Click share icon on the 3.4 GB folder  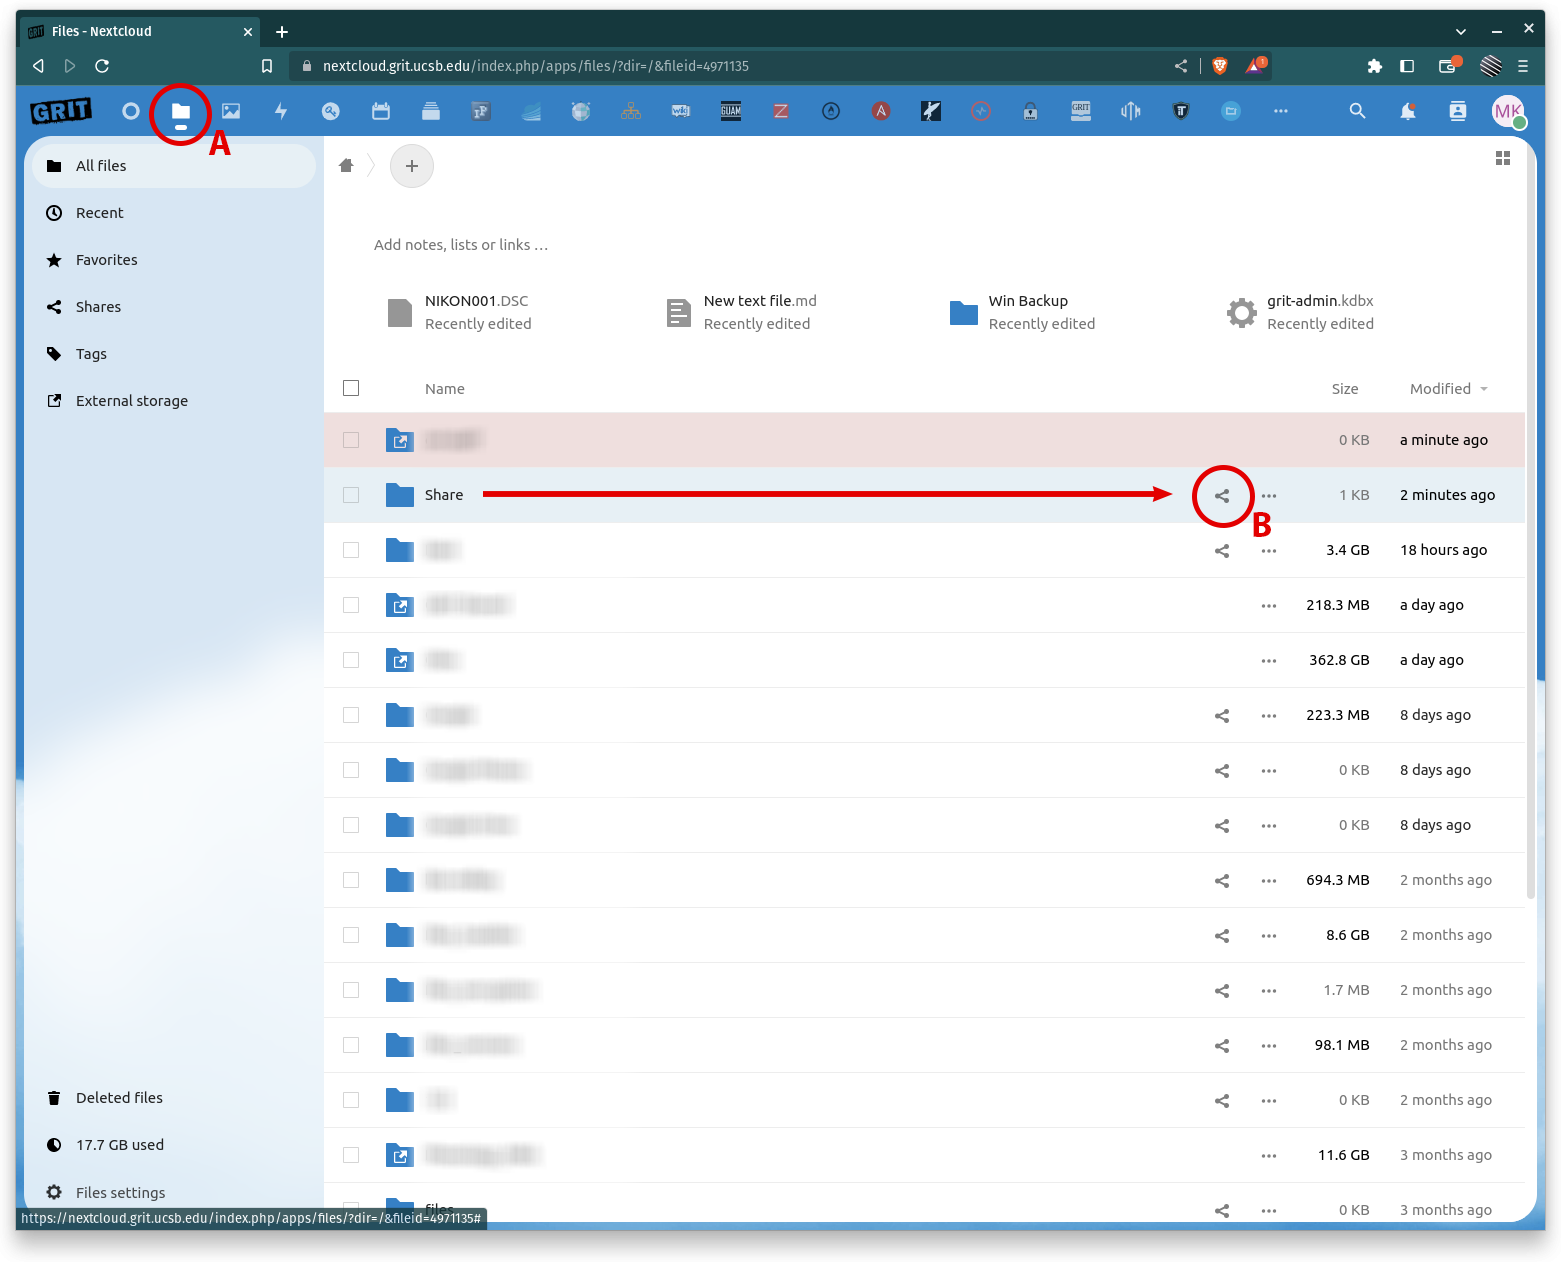1222,551
